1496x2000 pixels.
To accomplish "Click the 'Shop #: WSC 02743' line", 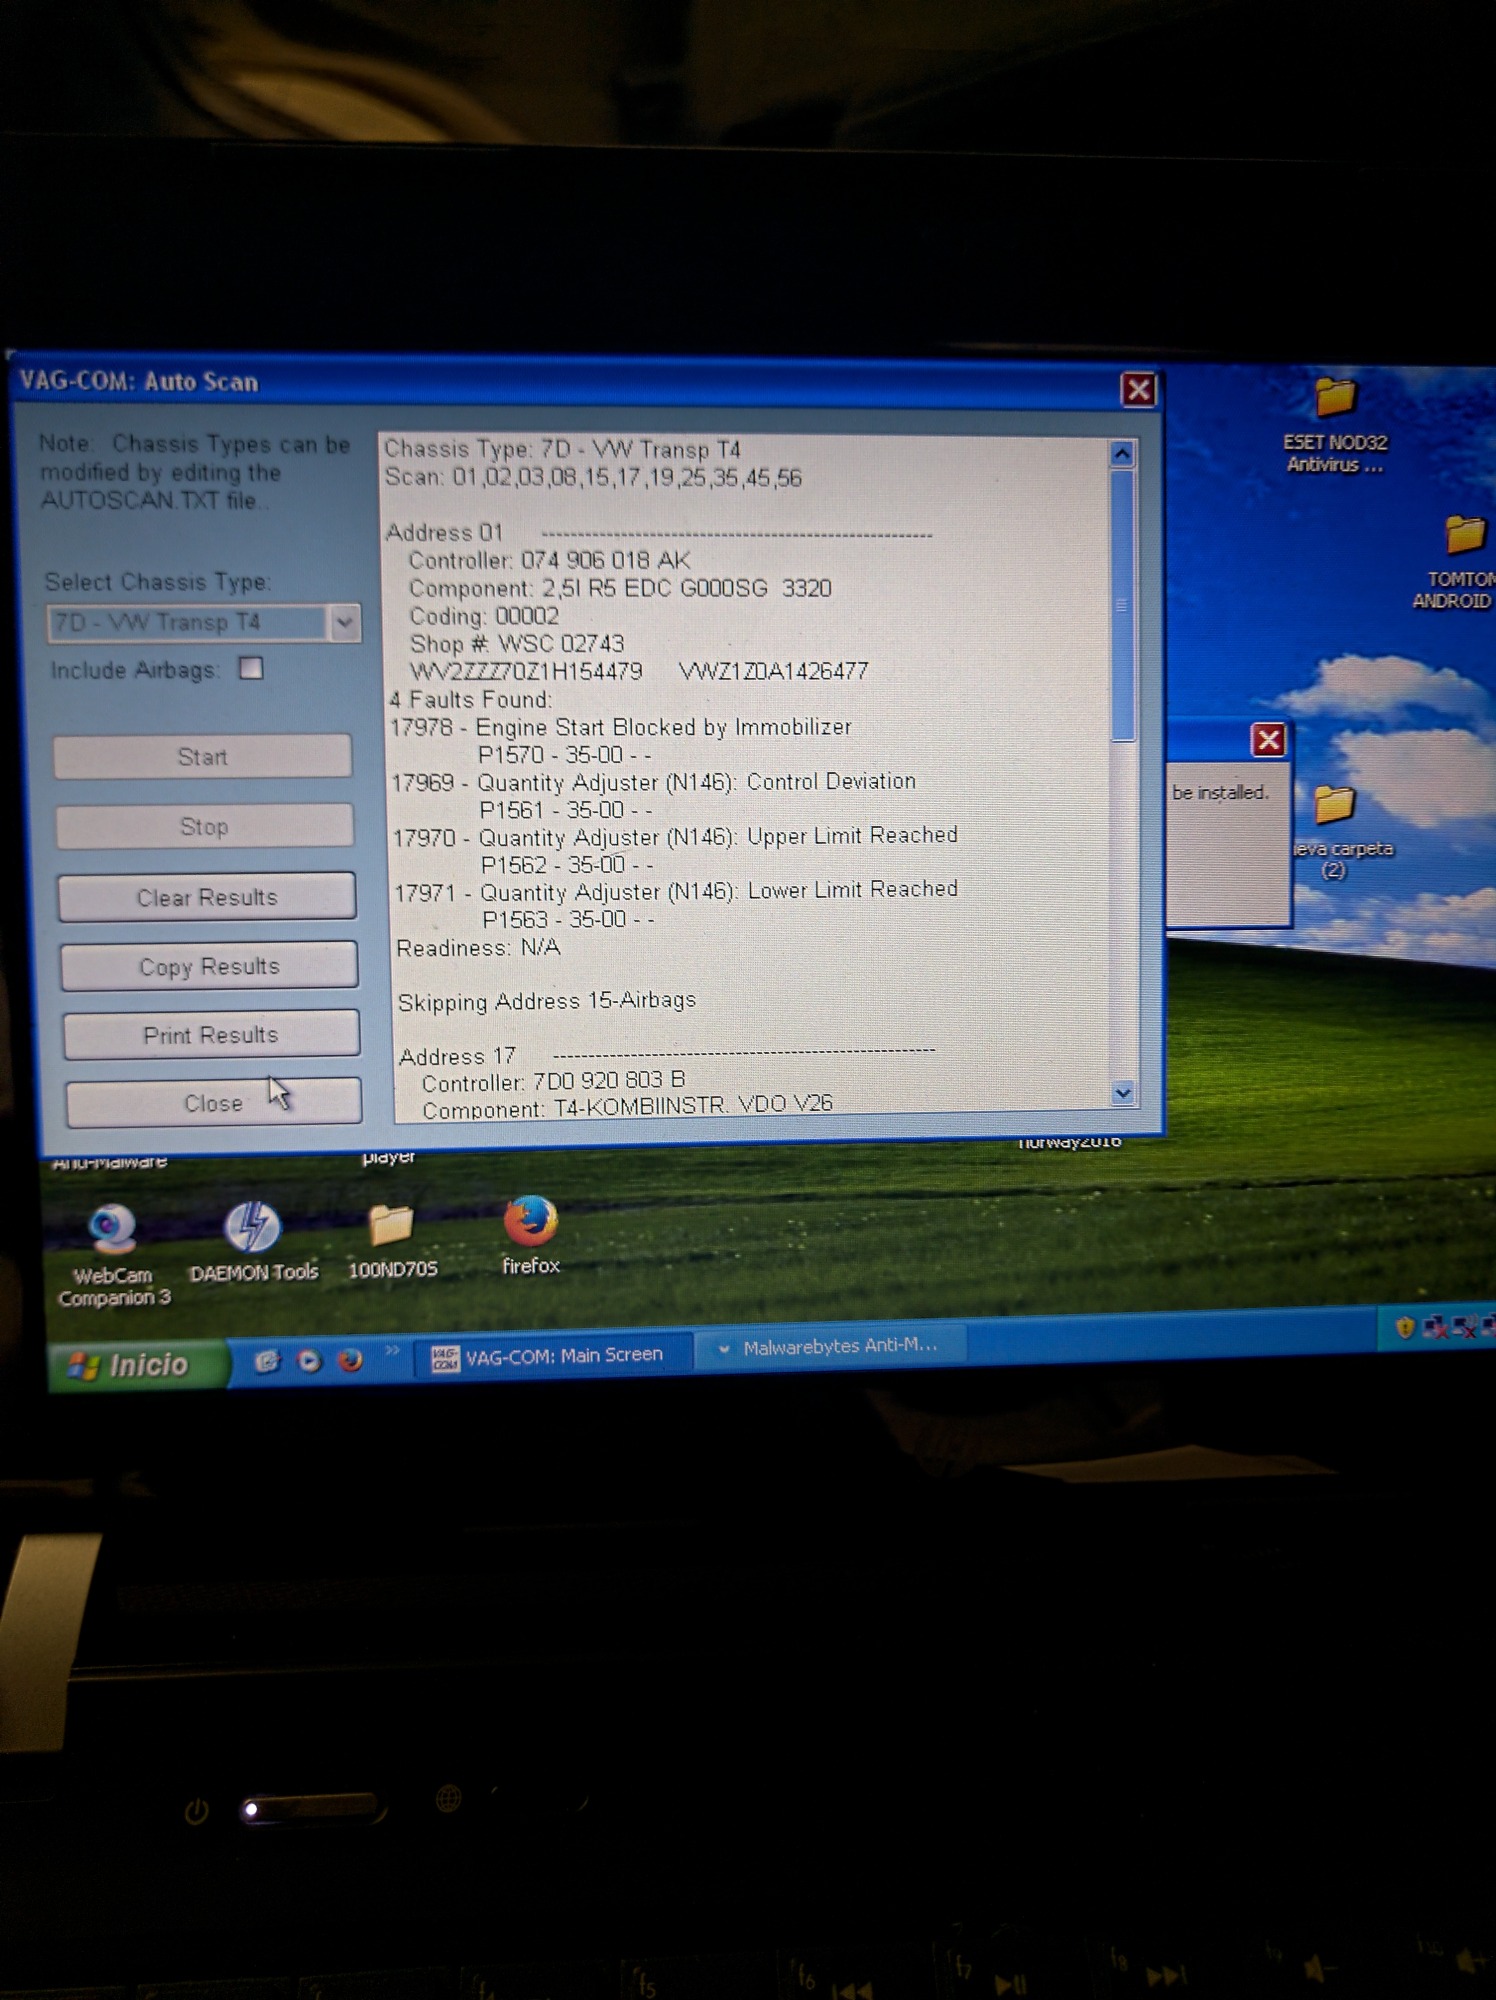I will click(x=517, y=643).
